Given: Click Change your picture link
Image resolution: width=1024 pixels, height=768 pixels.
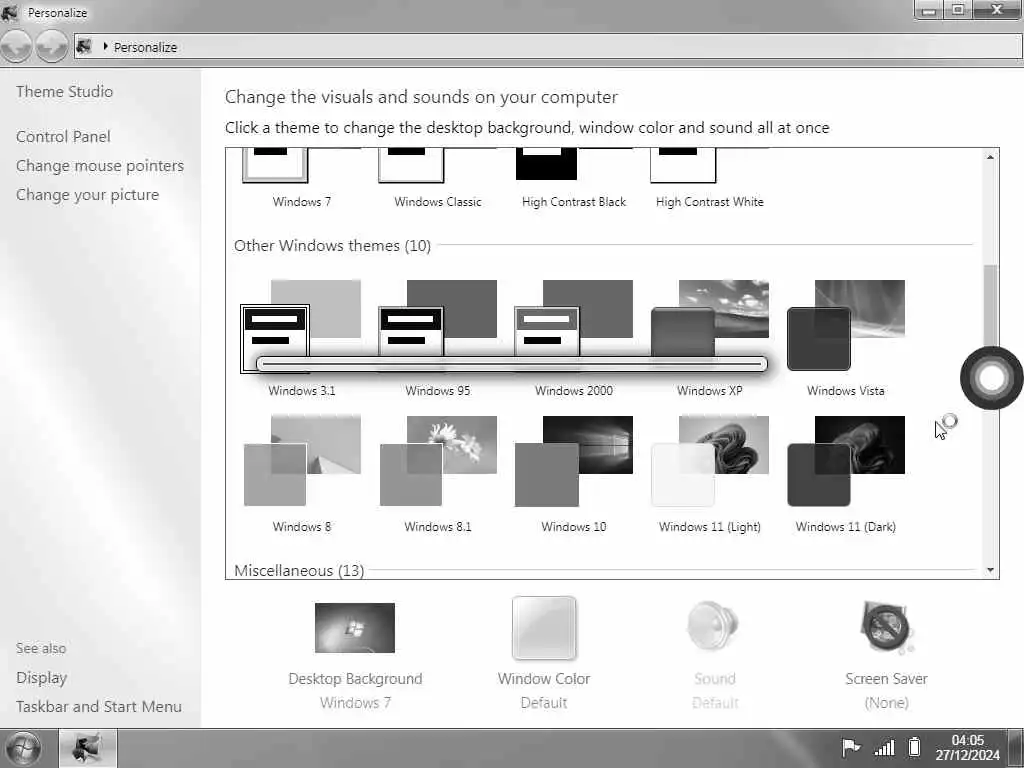Looking at the screenshot, I should point(88,195).
